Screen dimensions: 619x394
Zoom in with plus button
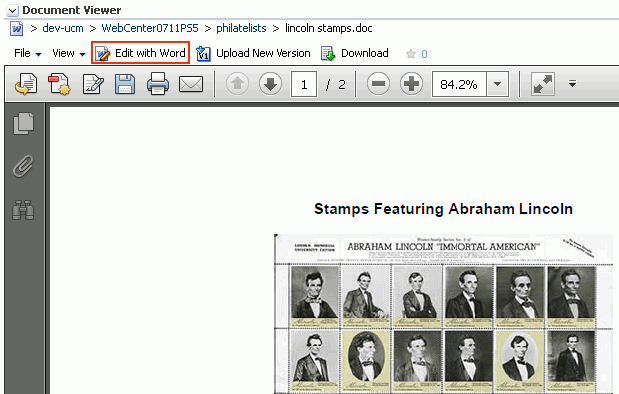click(411, 84)
